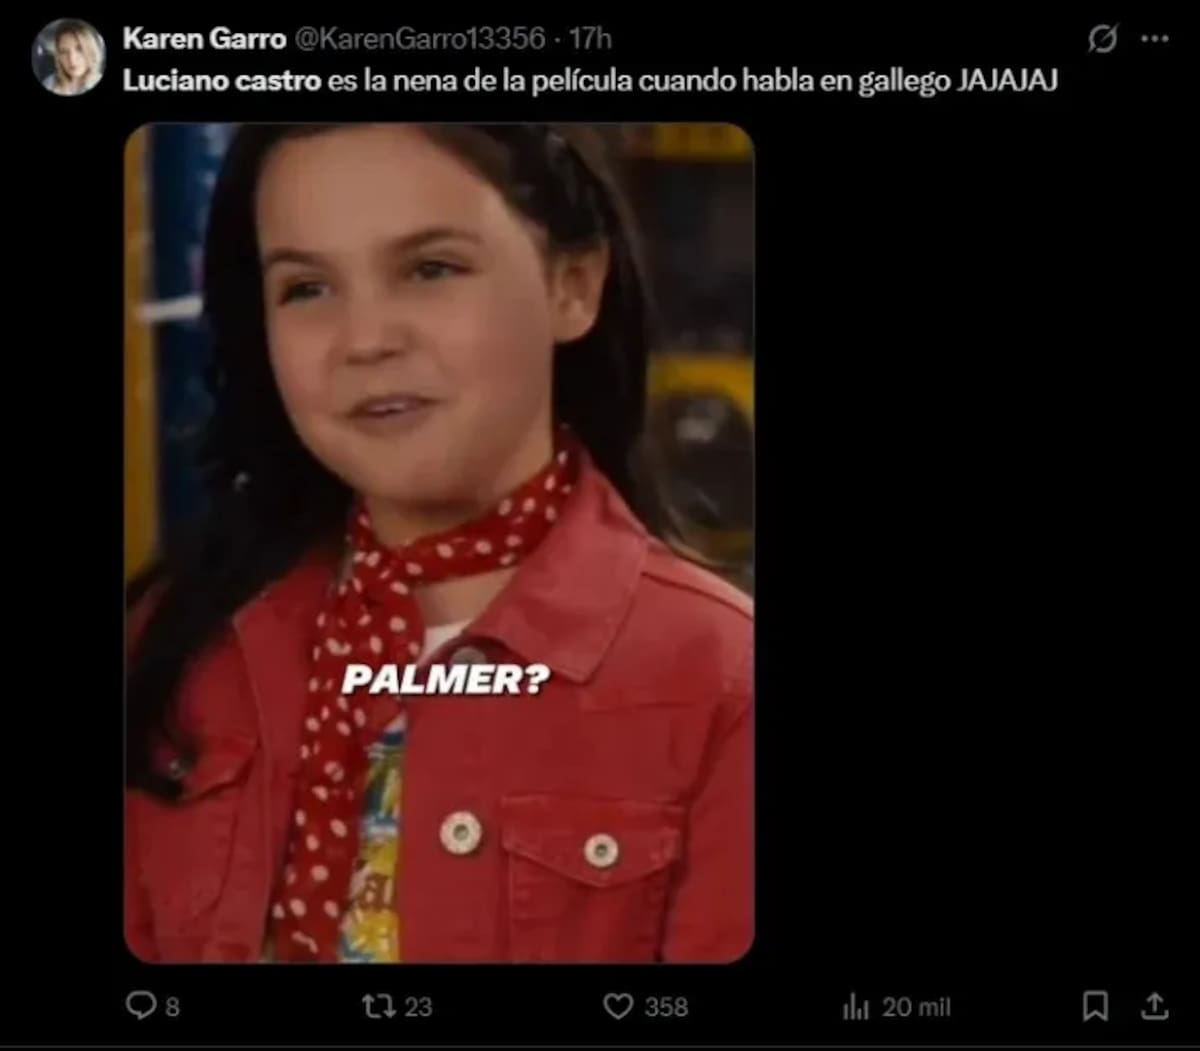Click the "PALMER?" caption on the image

[x=445, y=681]
